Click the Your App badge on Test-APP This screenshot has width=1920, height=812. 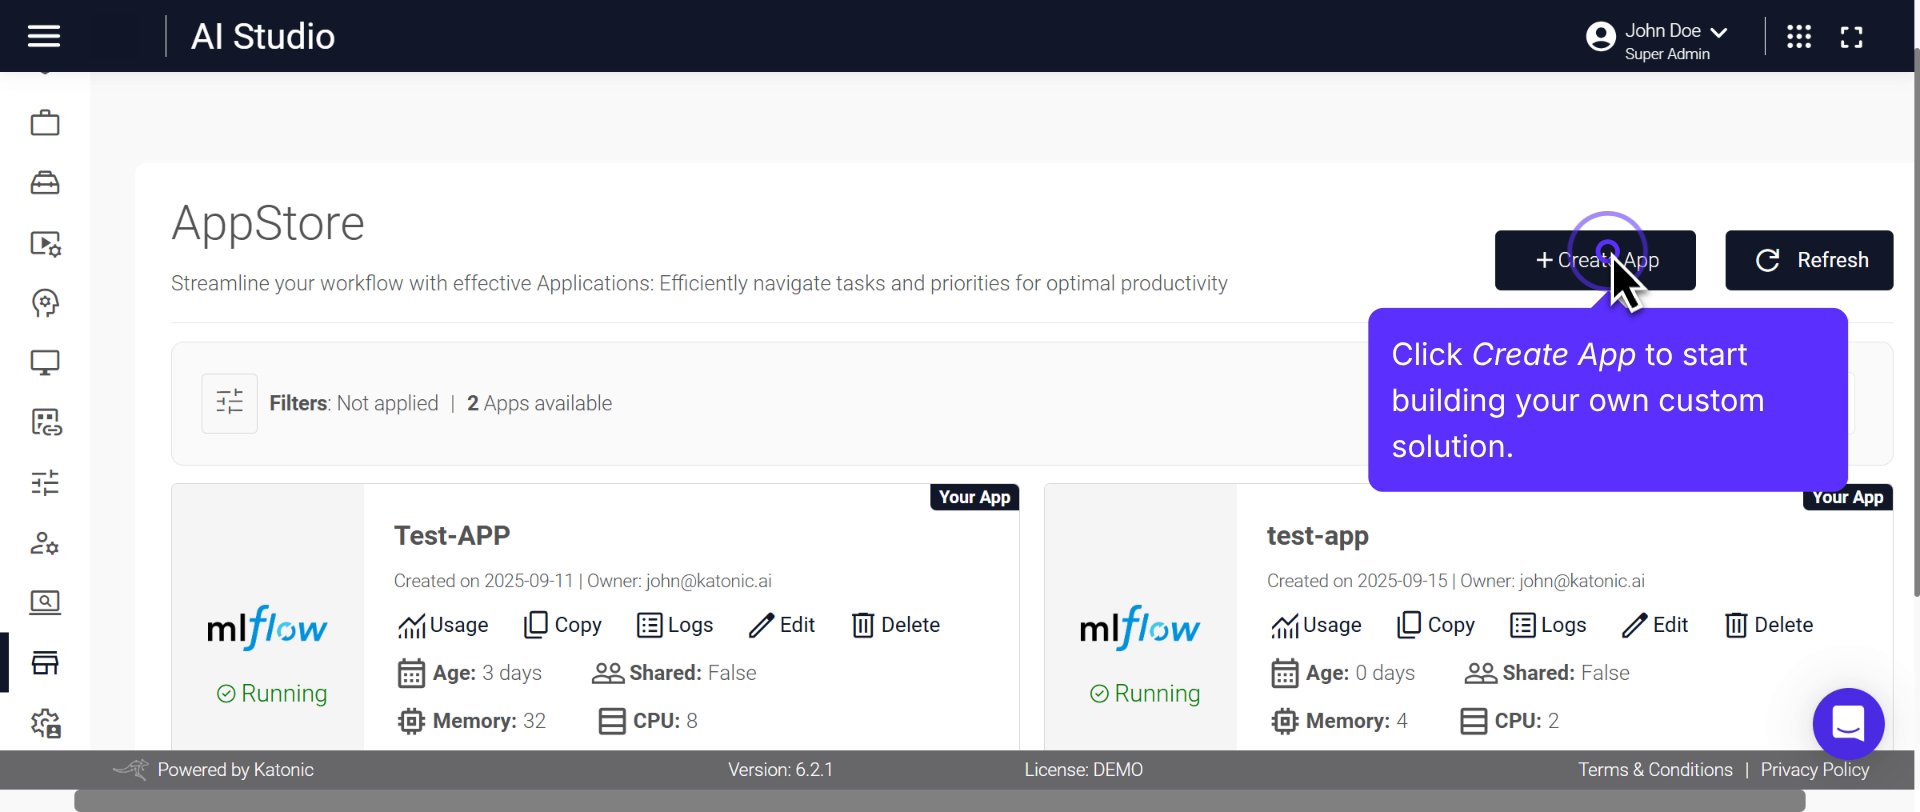pos(974,497)
